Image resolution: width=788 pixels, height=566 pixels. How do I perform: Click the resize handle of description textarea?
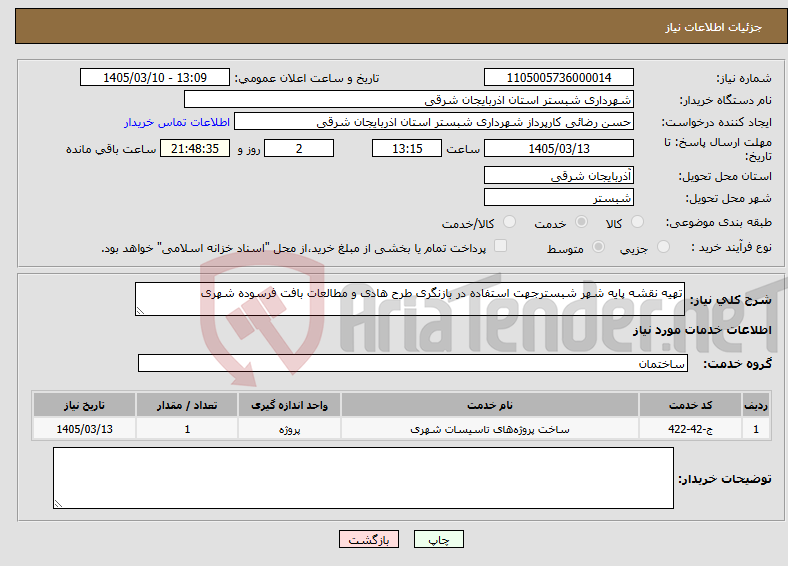[x=140, y=311]
